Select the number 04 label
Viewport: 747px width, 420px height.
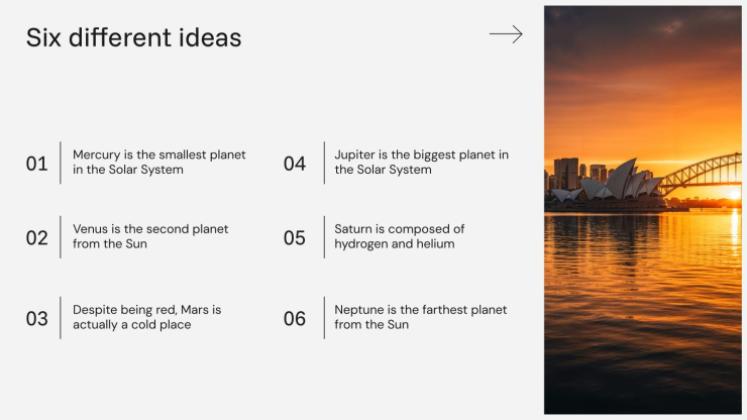[294, 163]
